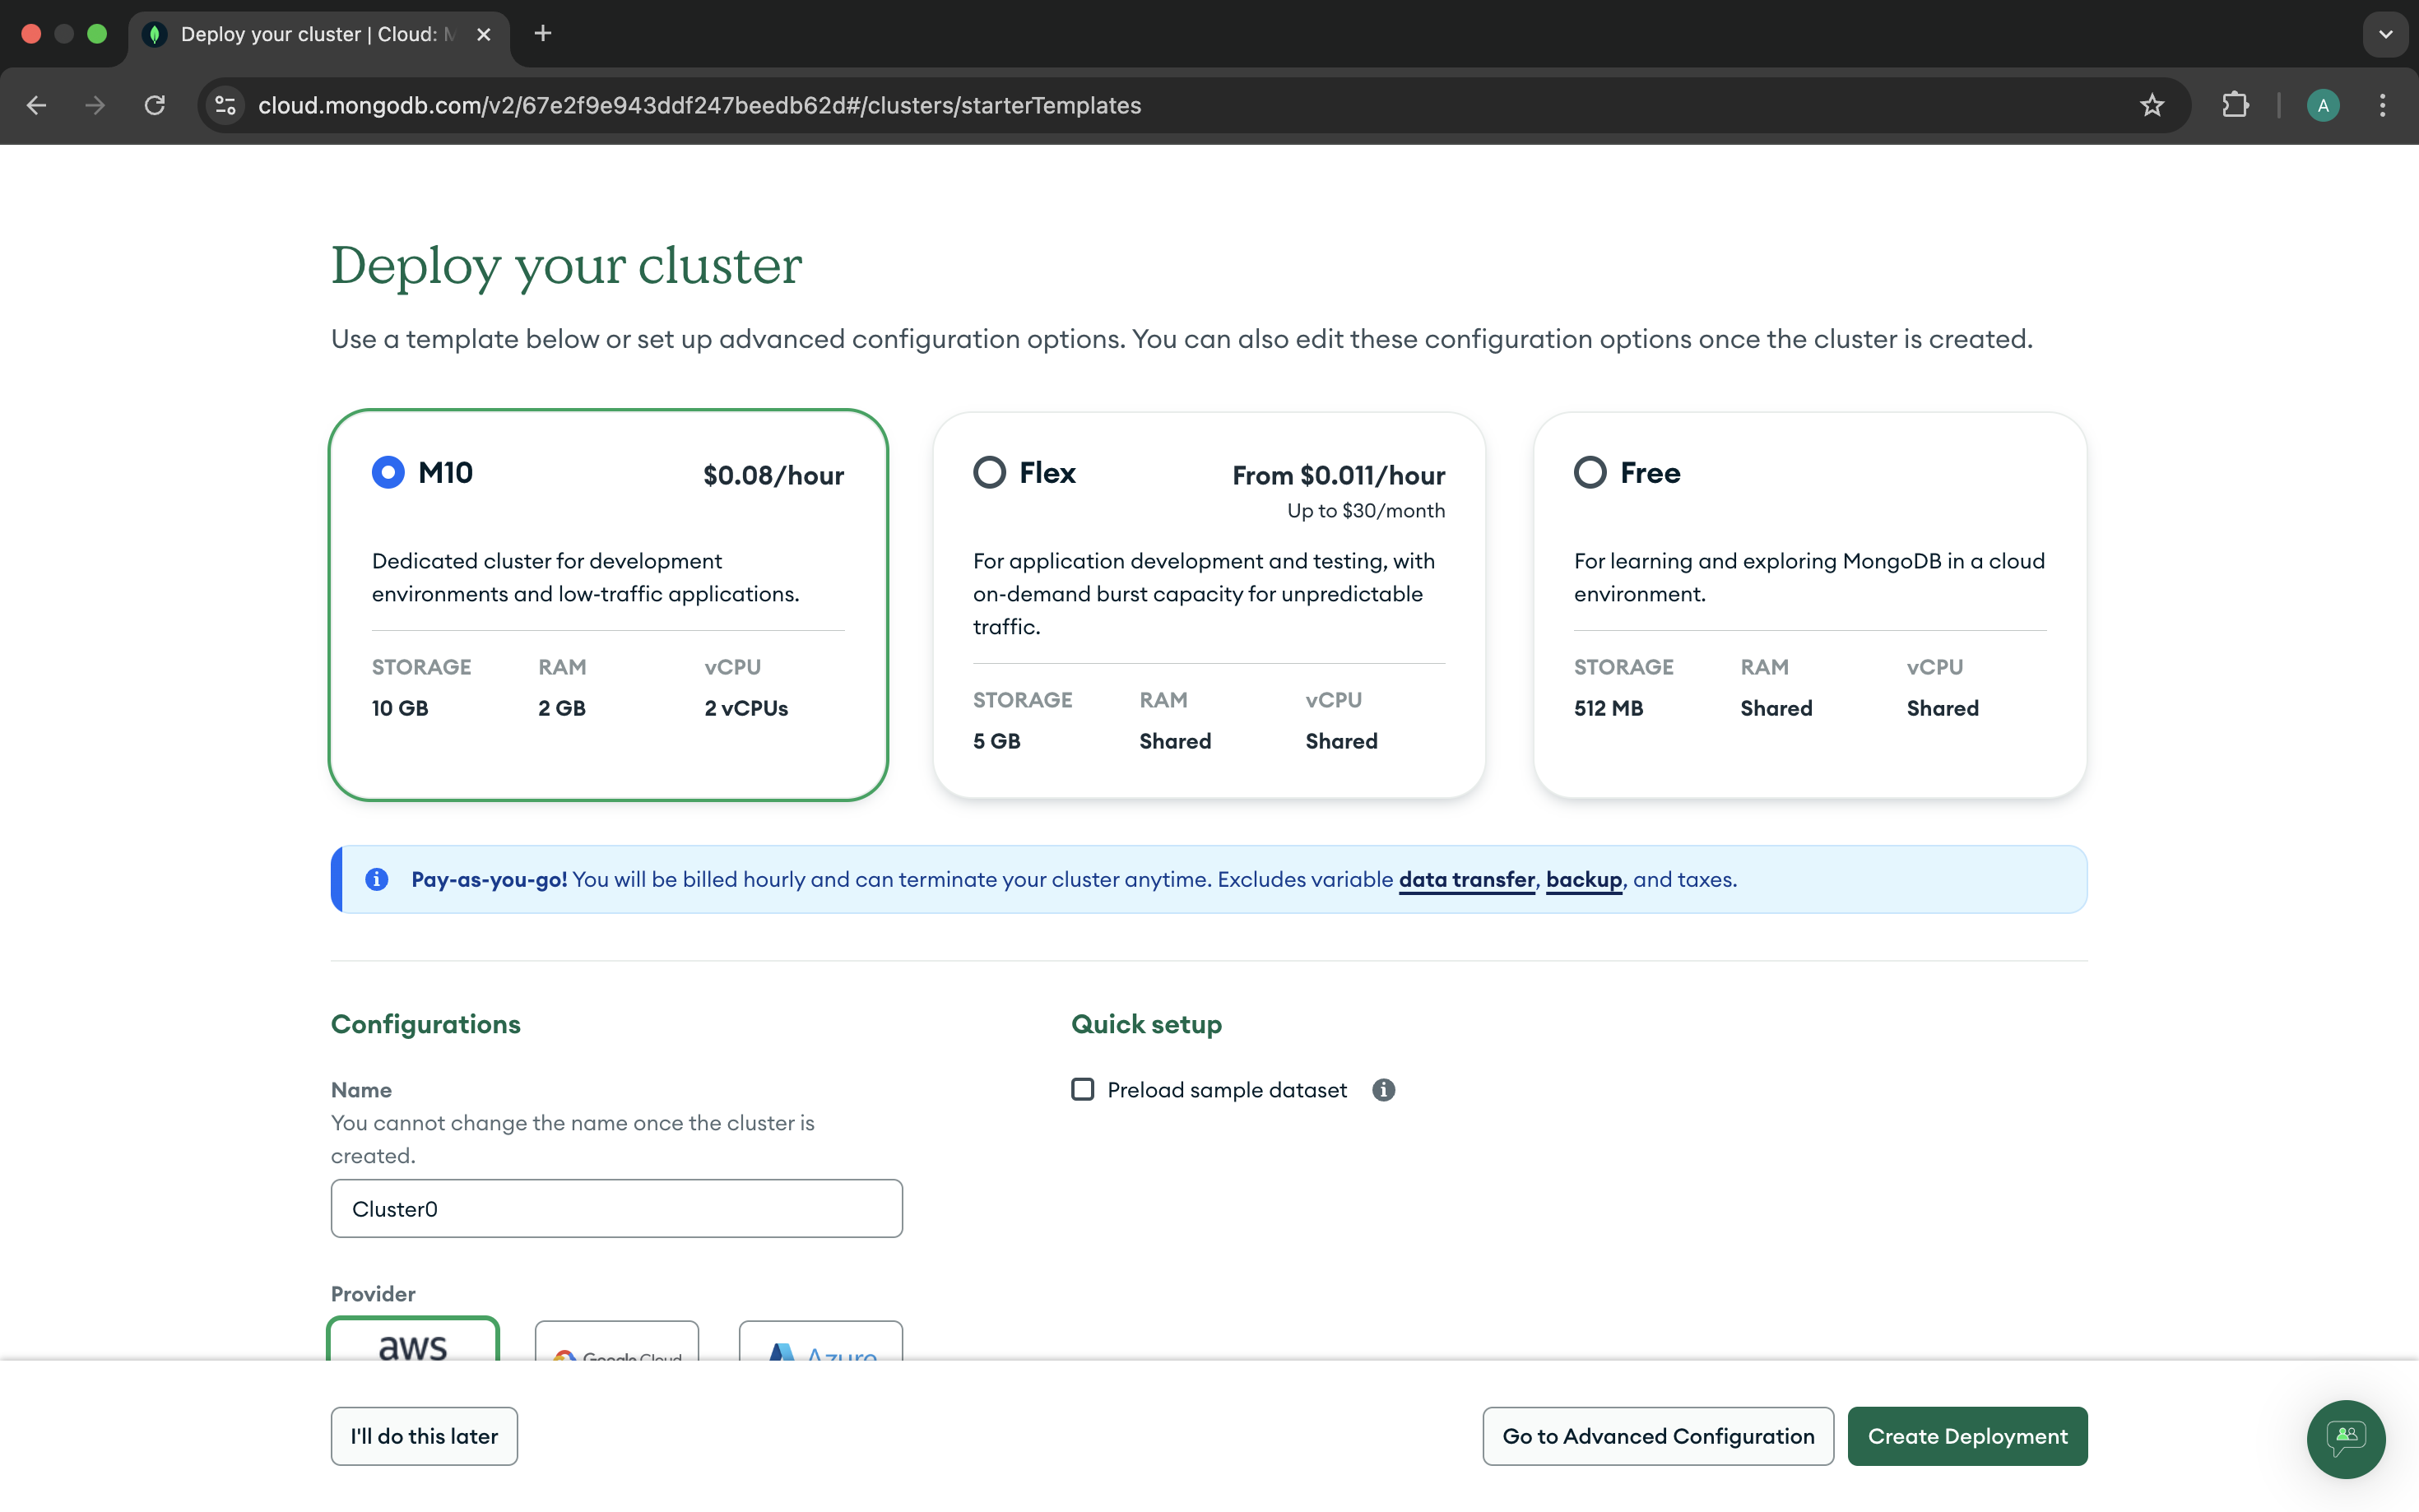2419x1512 pixels.
Task: Reload the page using refresh icon
Action: [154, 105]
